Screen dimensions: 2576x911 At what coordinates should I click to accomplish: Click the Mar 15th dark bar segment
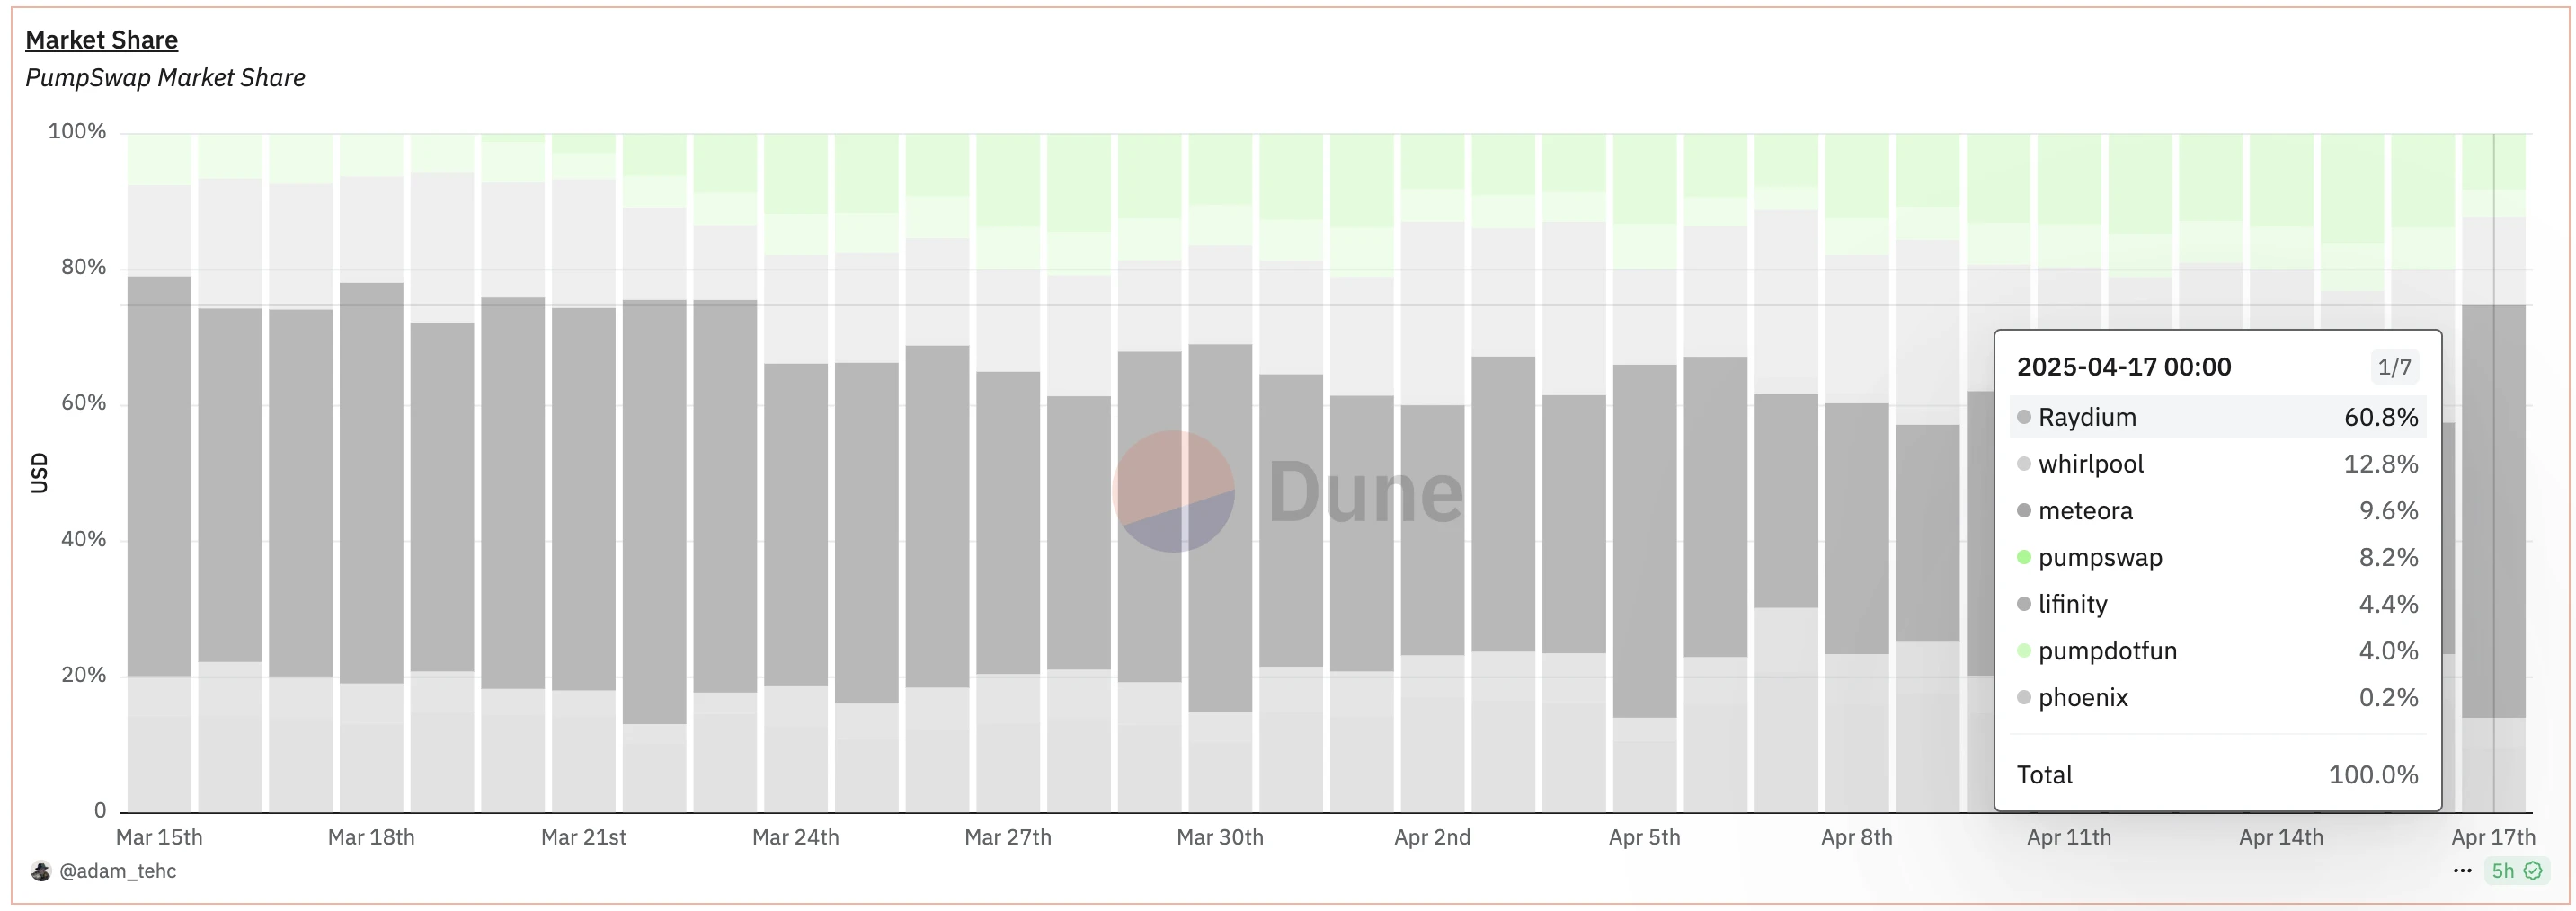(159, 476)
